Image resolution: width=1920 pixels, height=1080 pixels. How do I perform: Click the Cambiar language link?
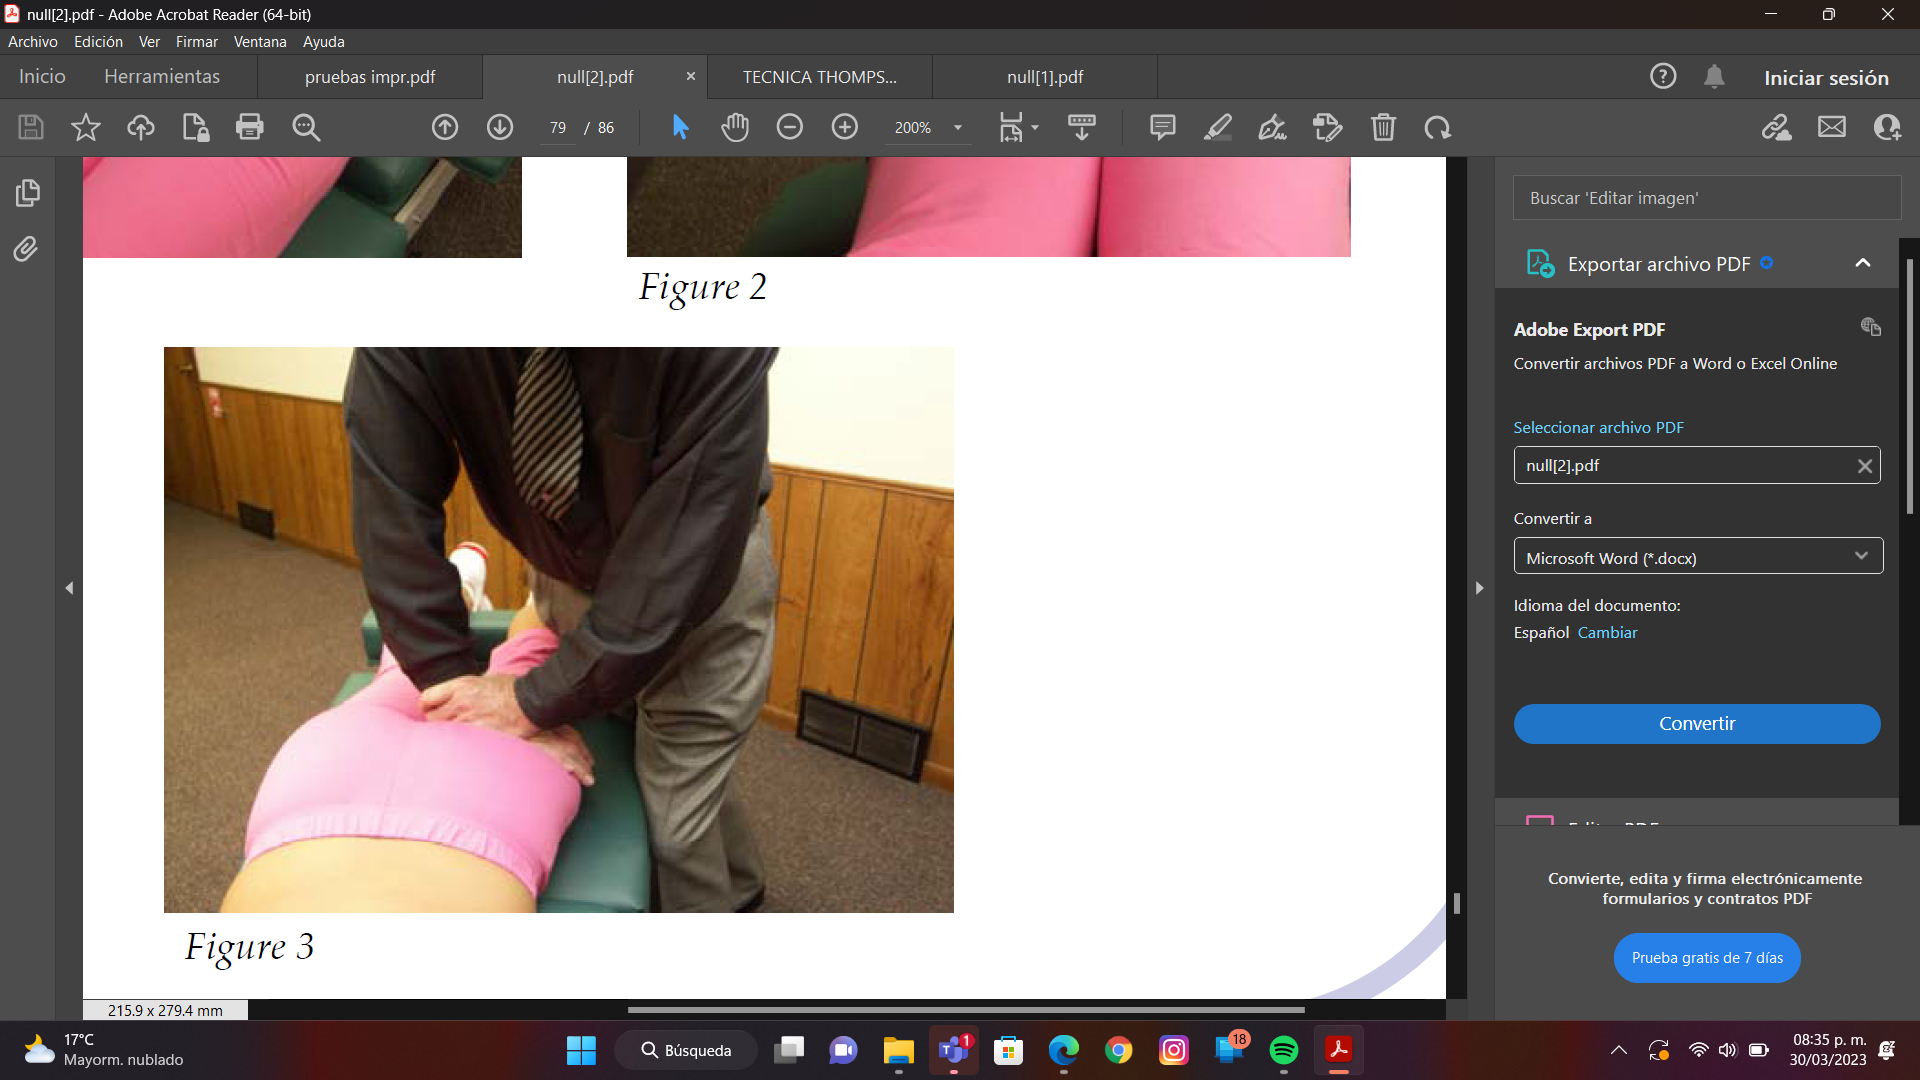(x=1607, y=632)
